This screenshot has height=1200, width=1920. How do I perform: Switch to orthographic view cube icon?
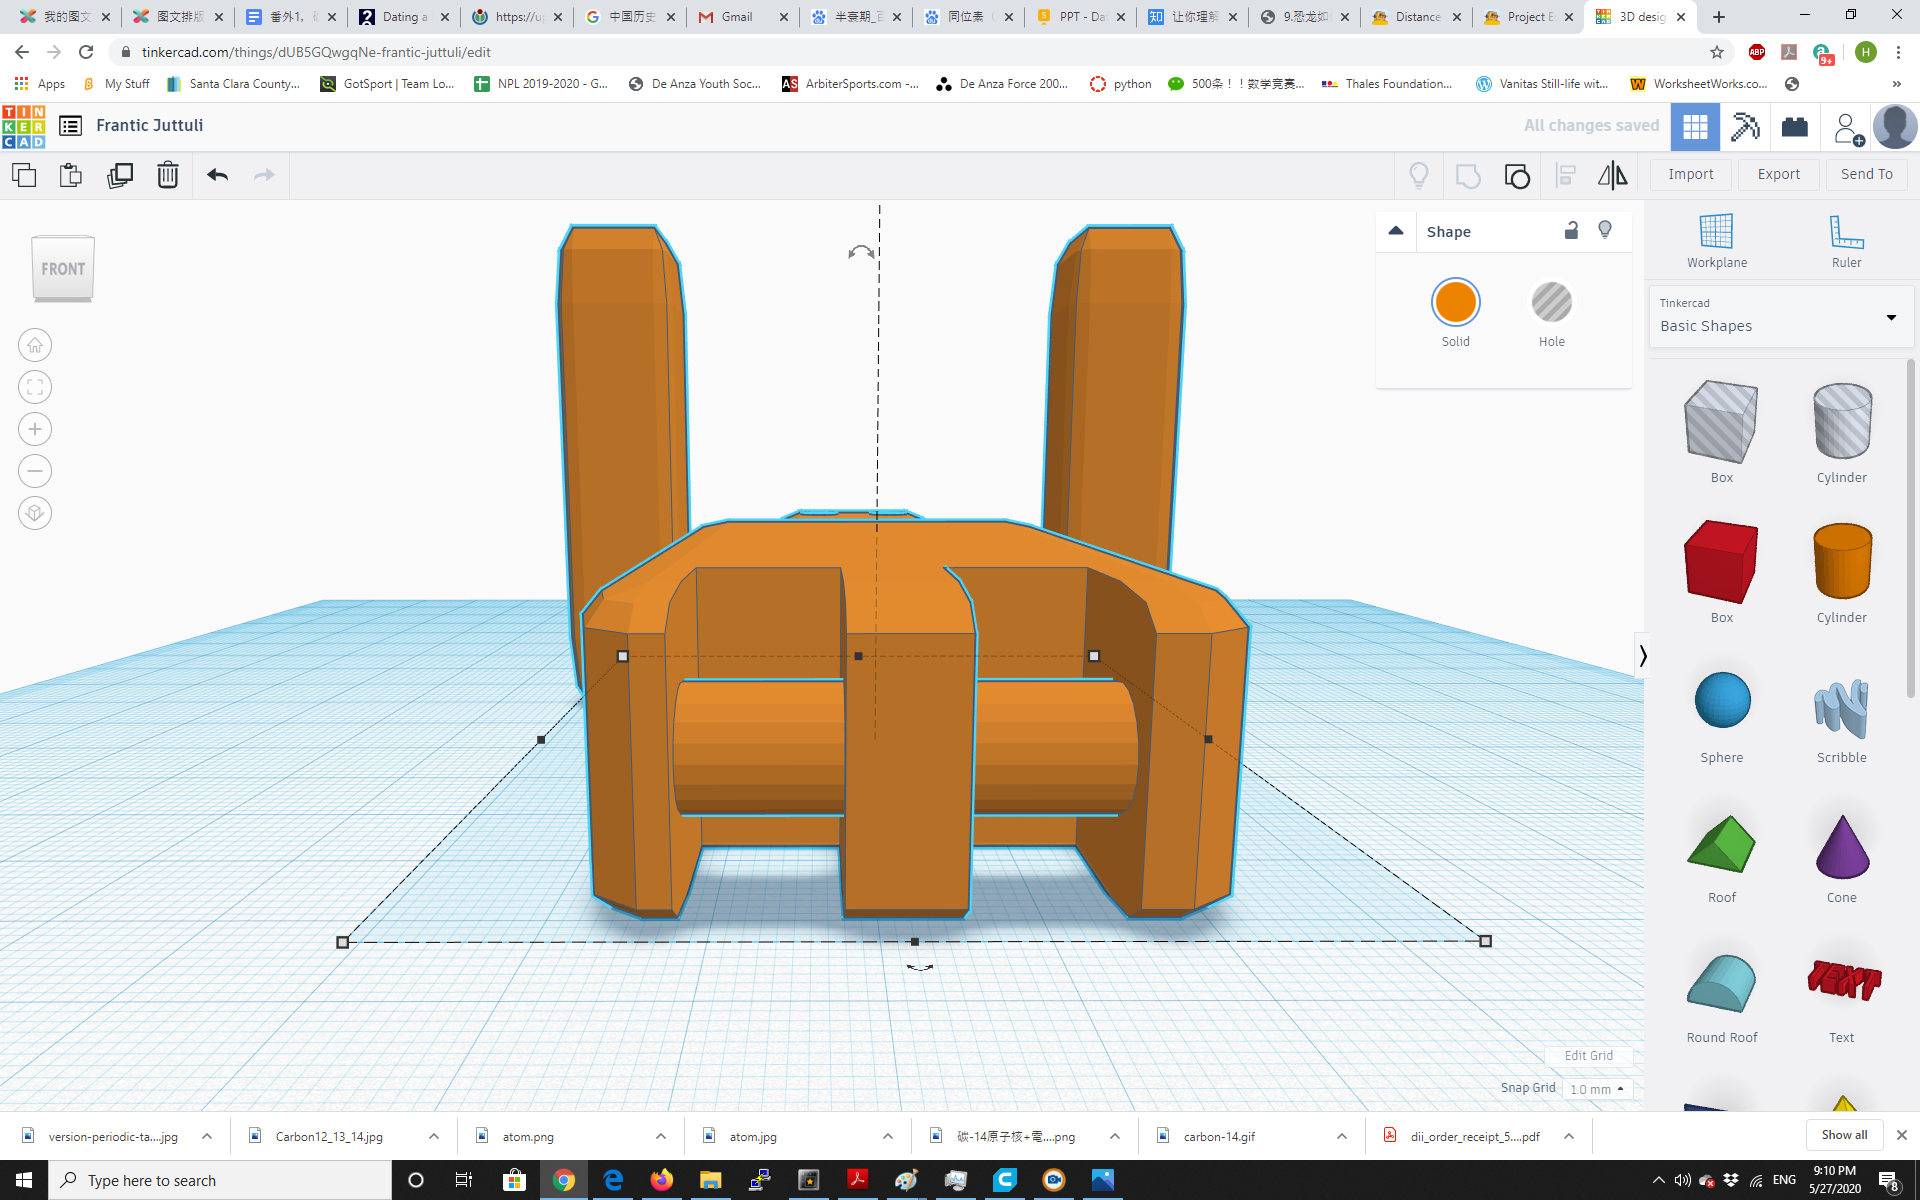point(35,513)
